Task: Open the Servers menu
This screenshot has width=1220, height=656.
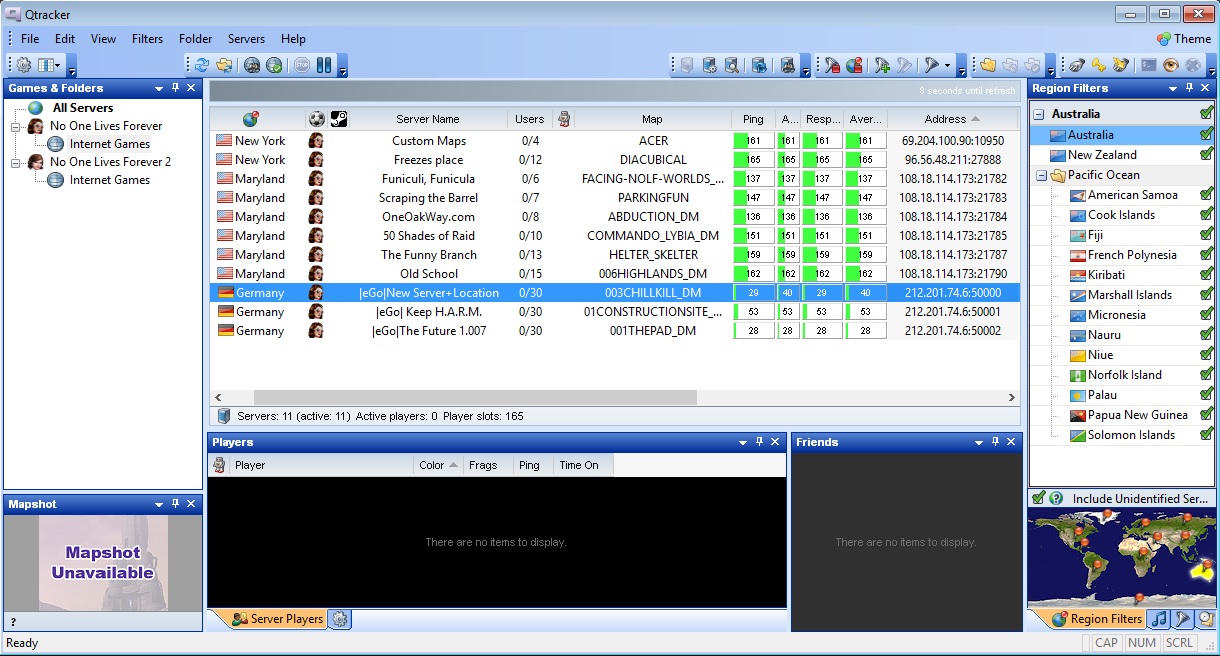Action: tap(246, 39)
